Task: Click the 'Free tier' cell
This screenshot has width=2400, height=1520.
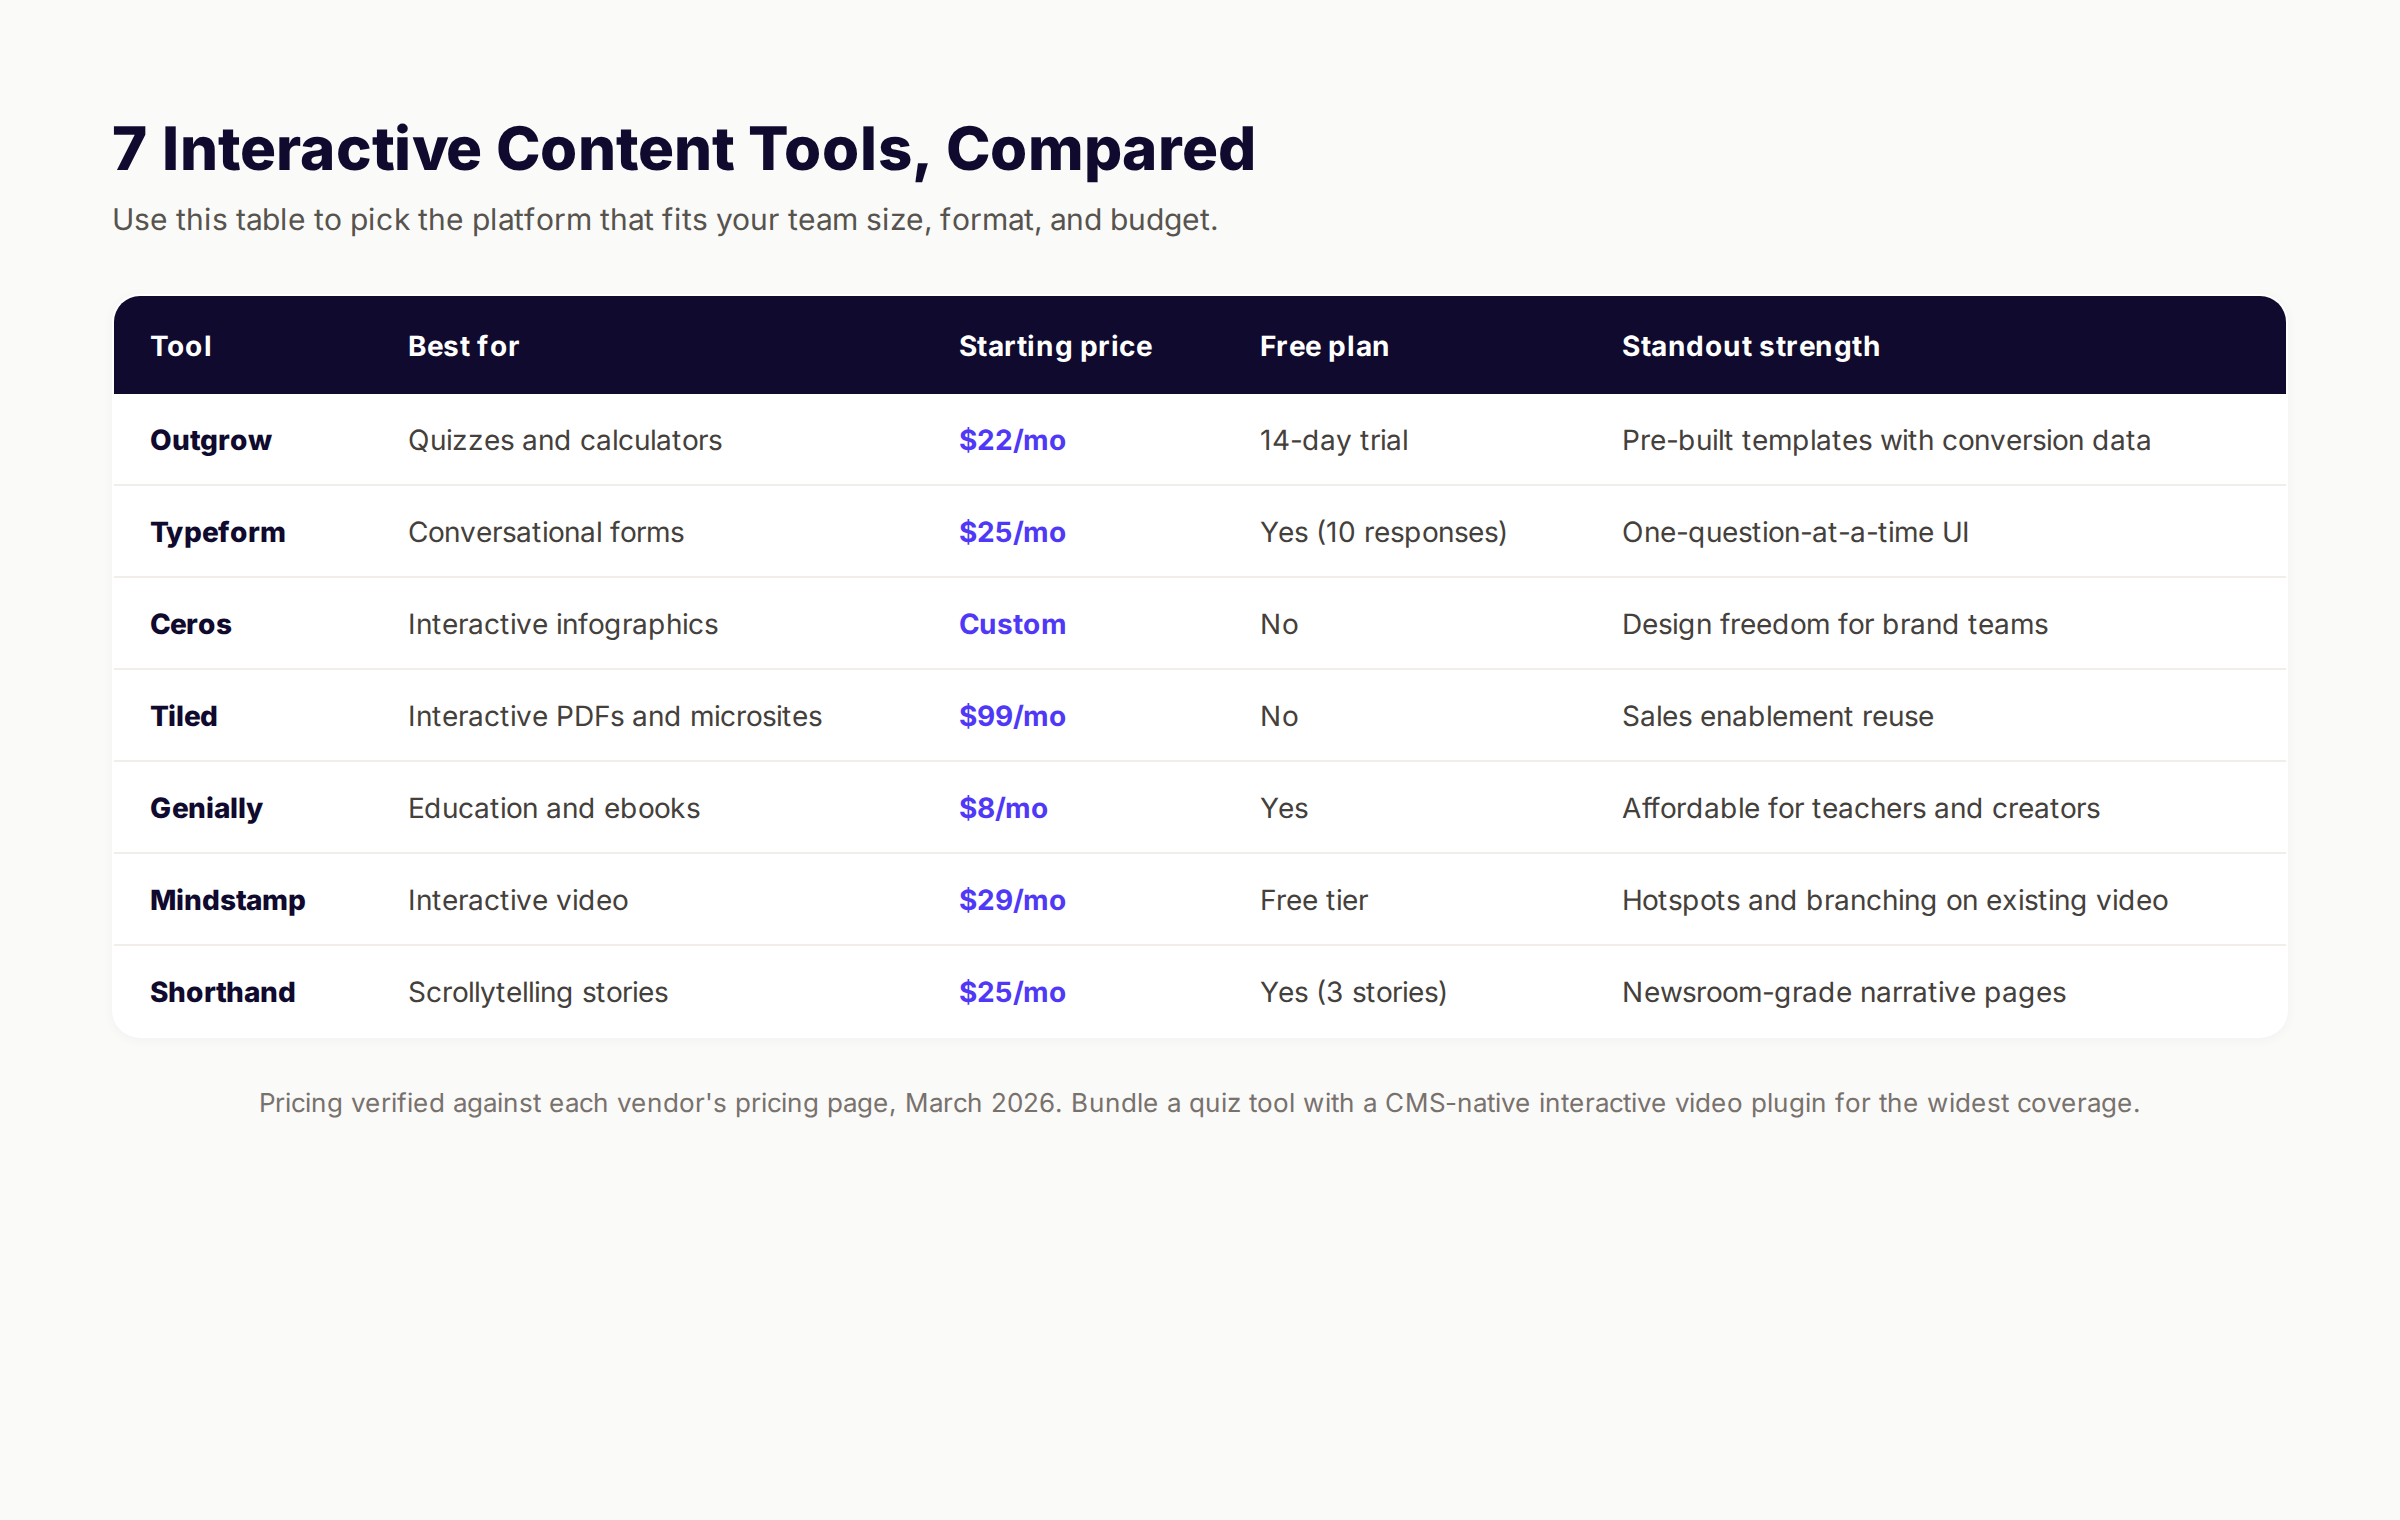Action: coord(1314,900)
